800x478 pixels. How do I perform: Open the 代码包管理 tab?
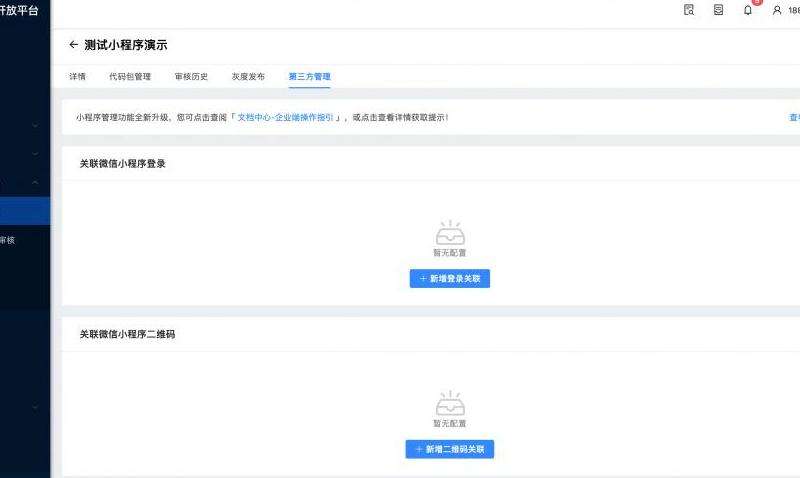(130, 76)
